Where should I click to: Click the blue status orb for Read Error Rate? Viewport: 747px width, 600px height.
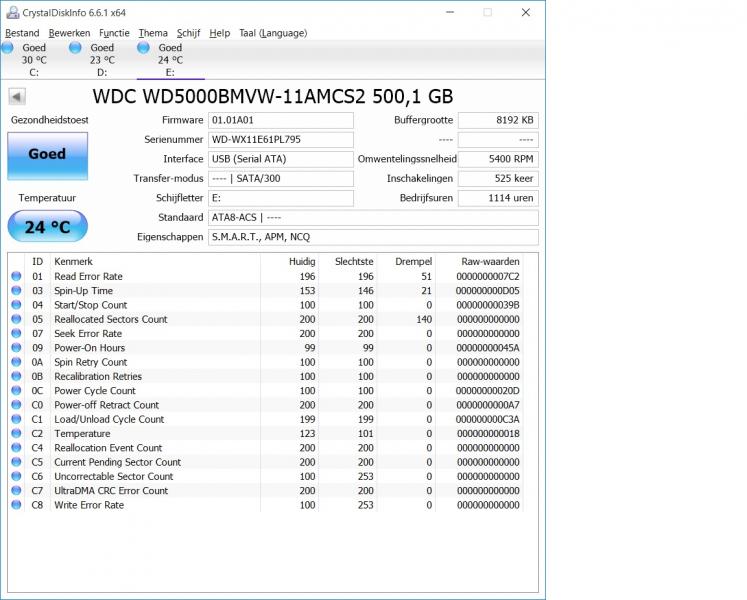(x=16, y=276)
